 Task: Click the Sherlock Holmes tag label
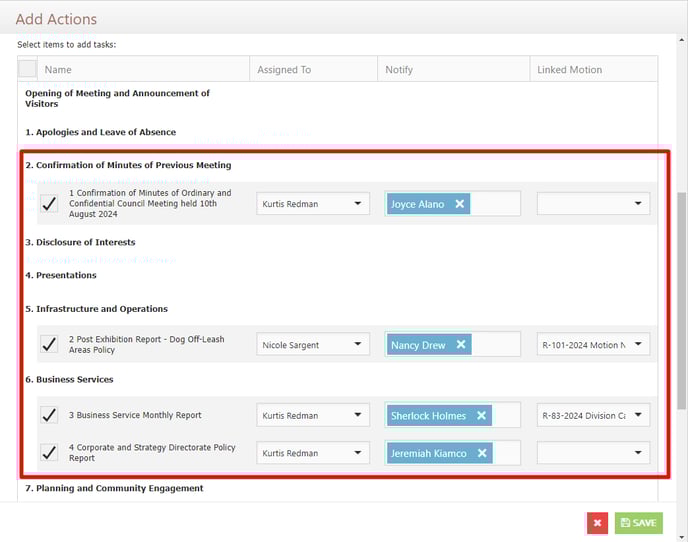pos(428,416)
